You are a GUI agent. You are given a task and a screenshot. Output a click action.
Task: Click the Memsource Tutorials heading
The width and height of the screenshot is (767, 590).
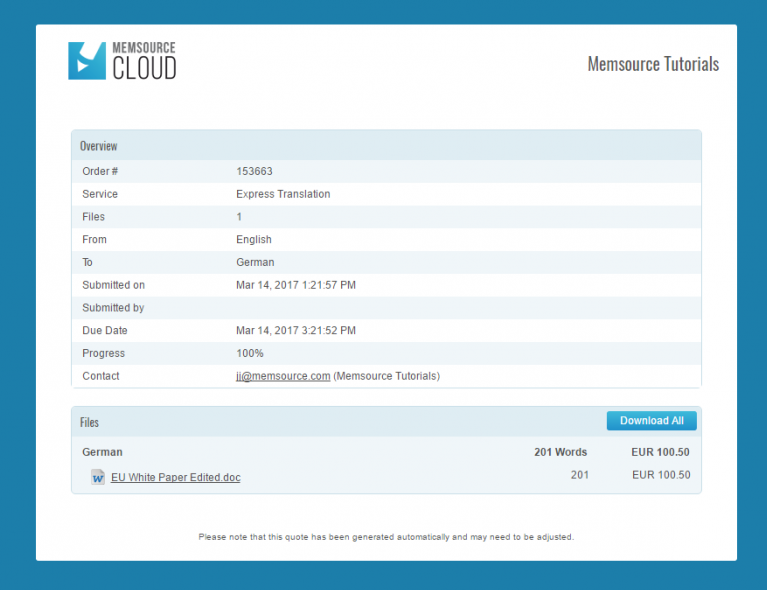coord(653,64)
